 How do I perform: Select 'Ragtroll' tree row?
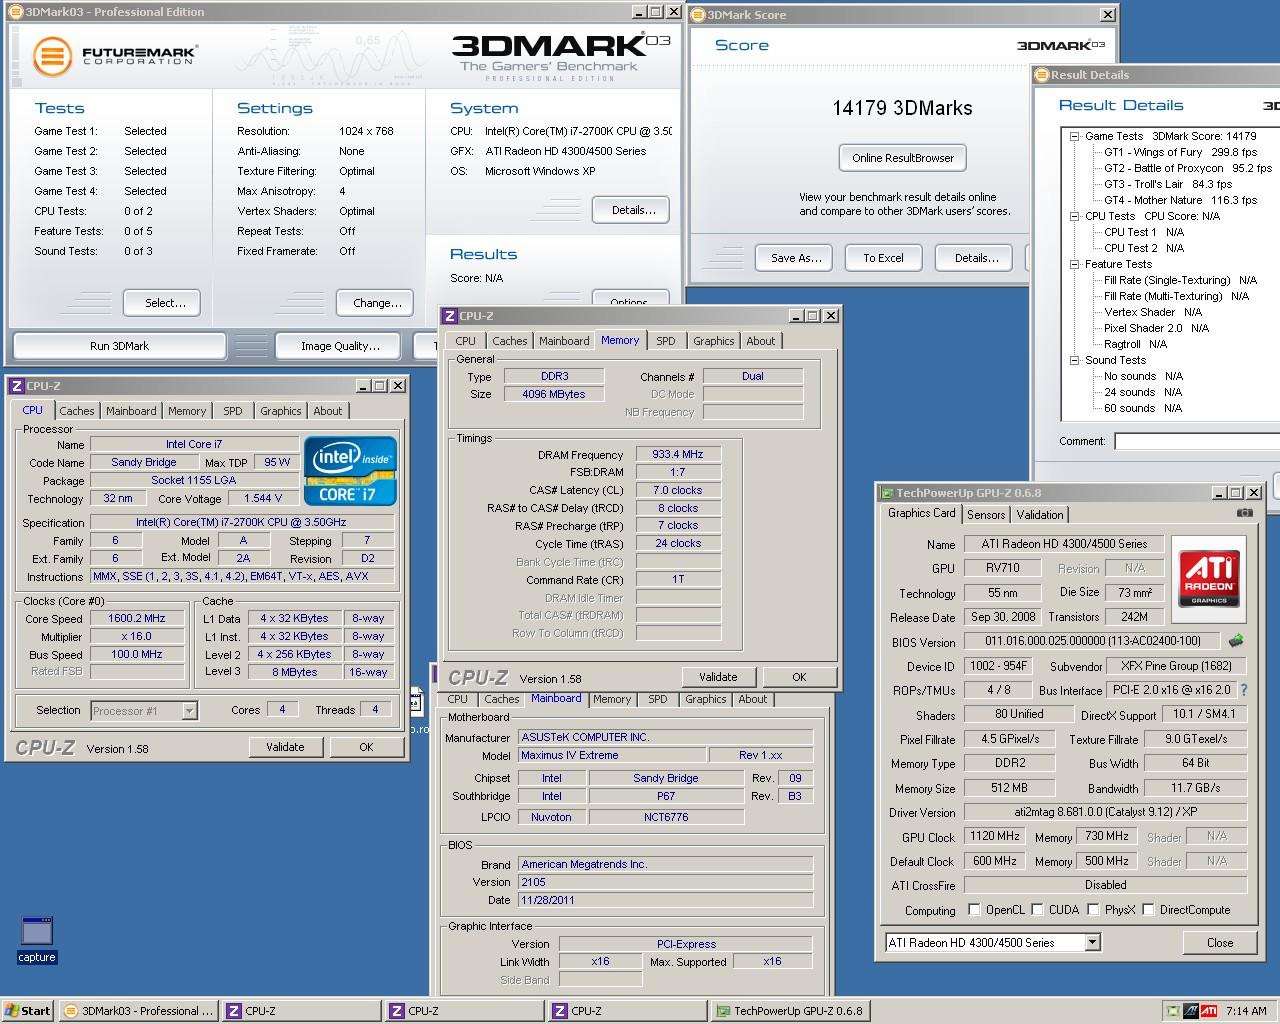[1135, 344]
